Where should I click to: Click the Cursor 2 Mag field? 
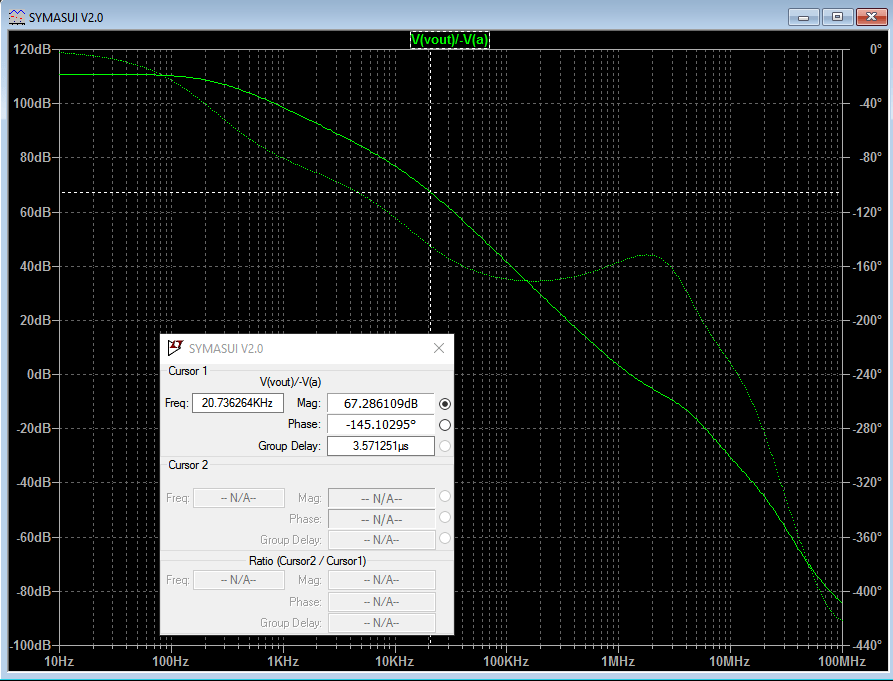click(x=382, y=498)
